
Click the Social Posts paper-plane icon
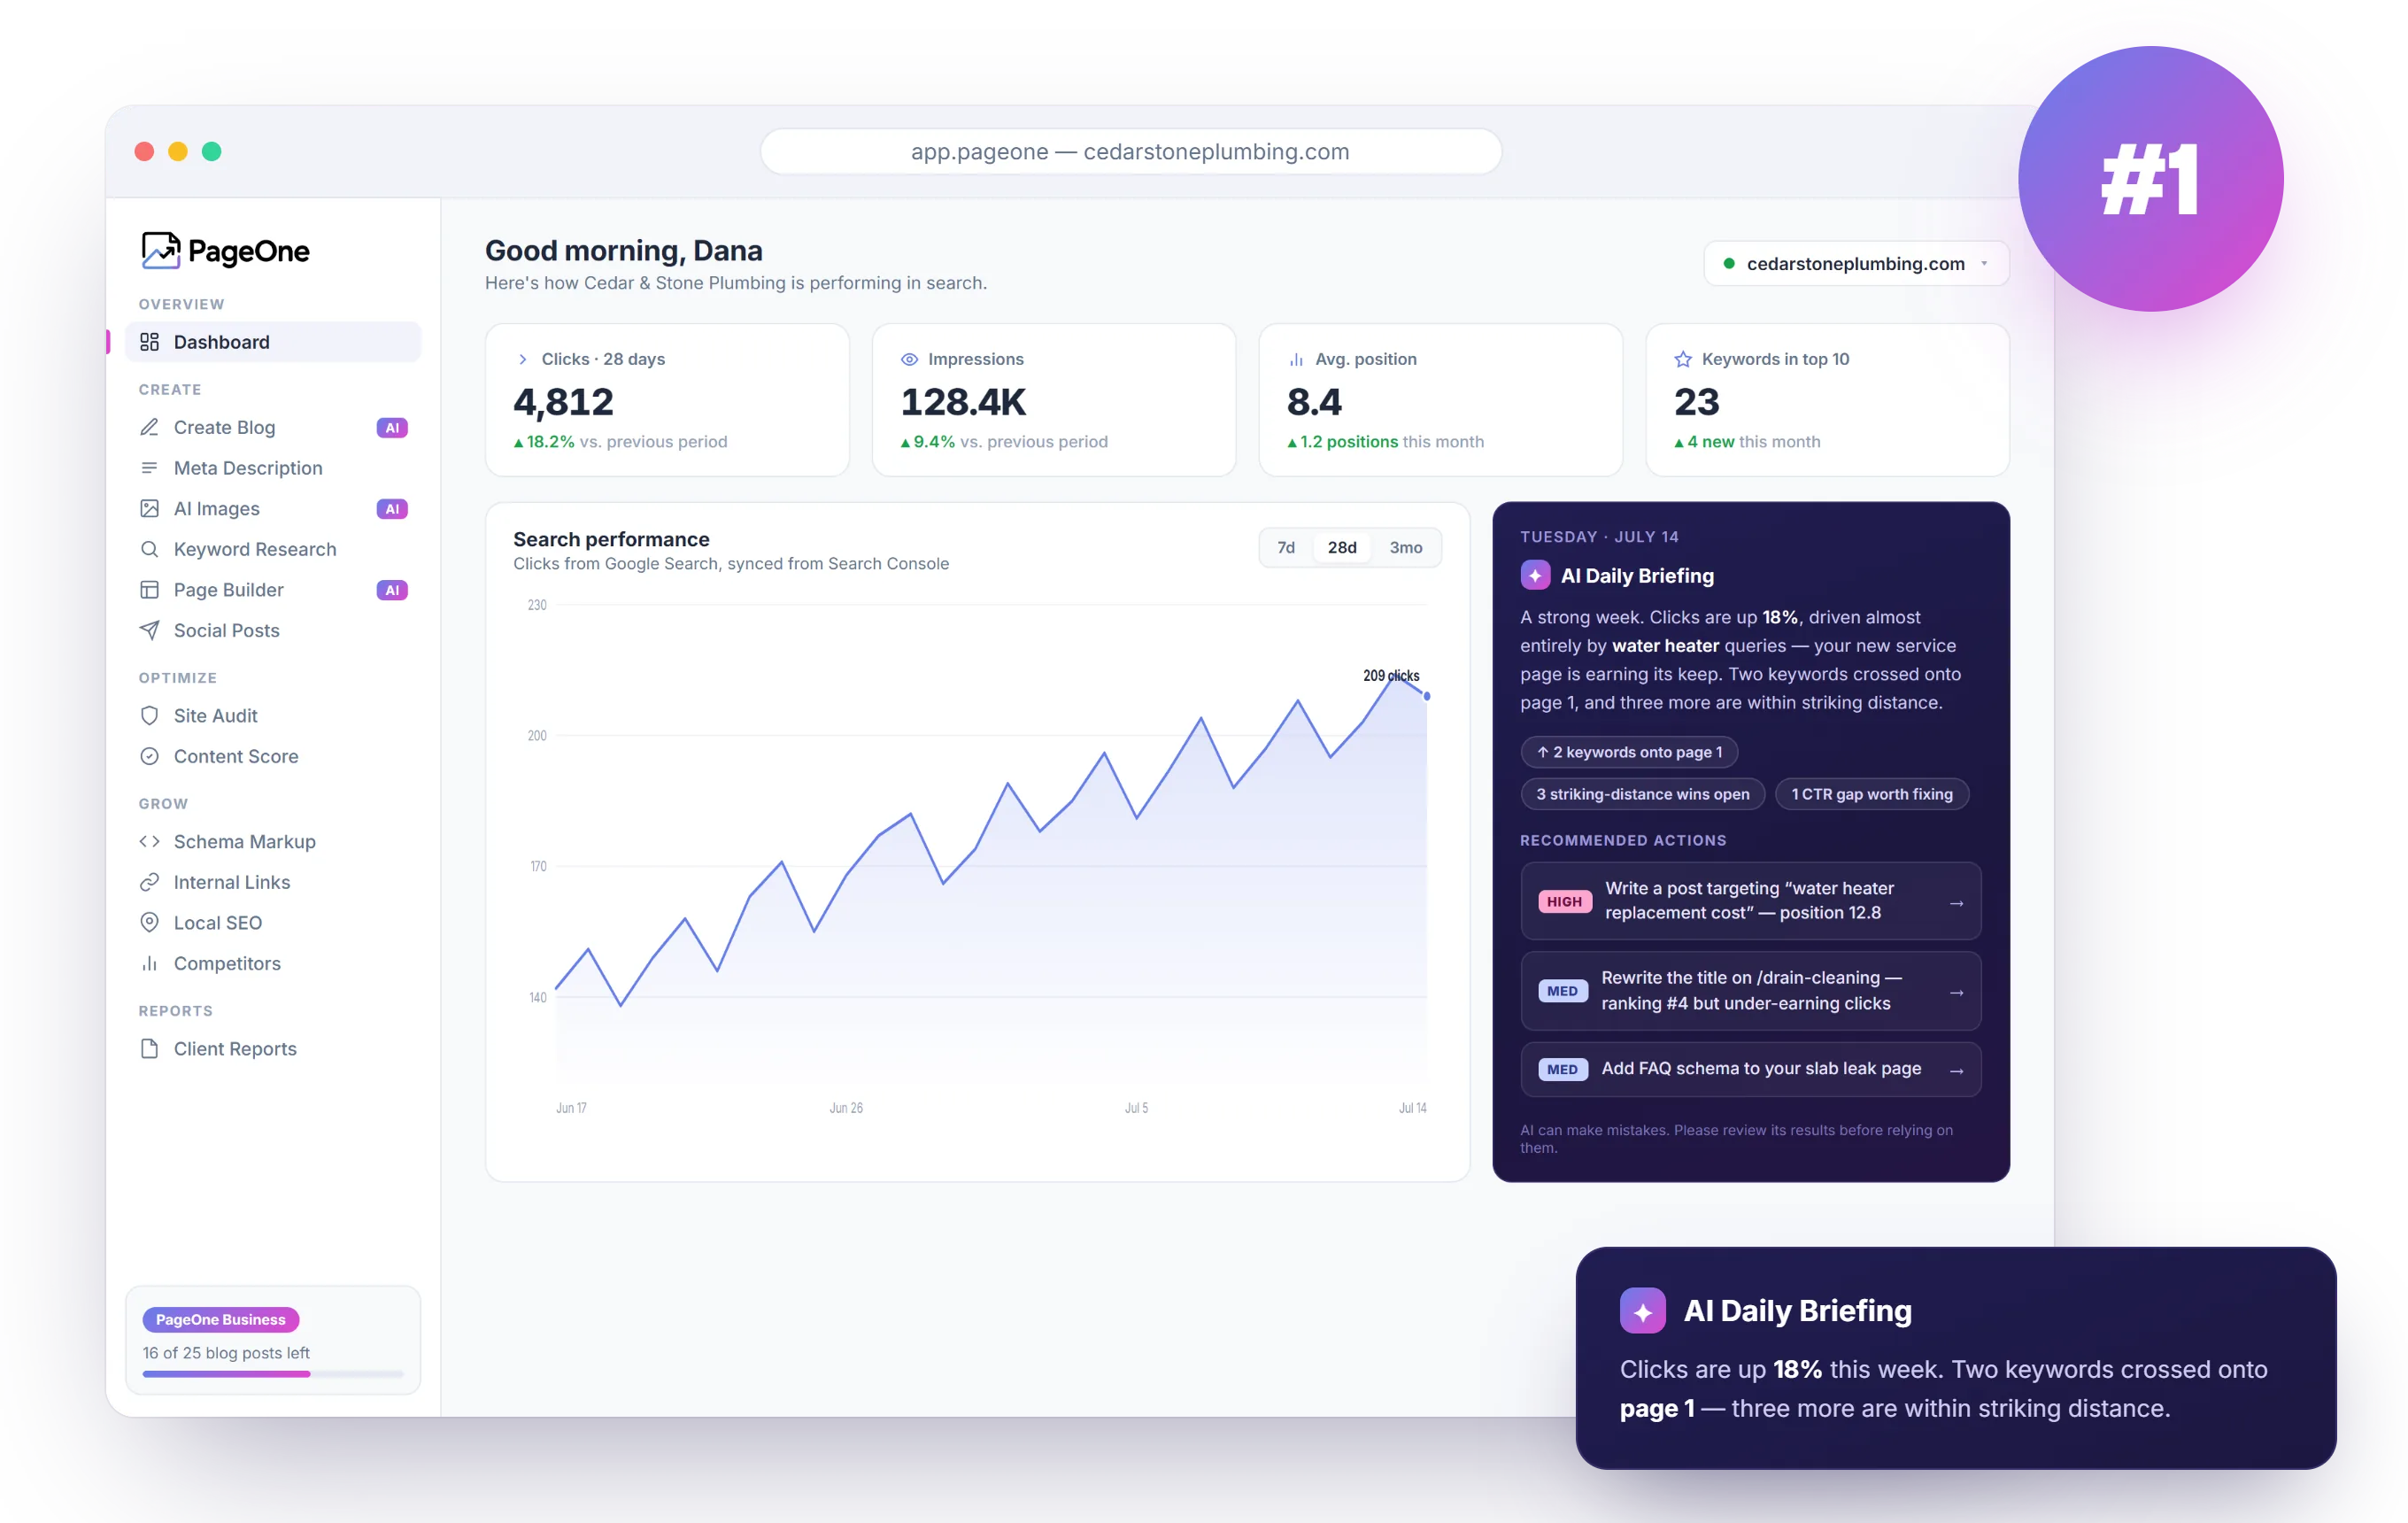click(149, 630)
